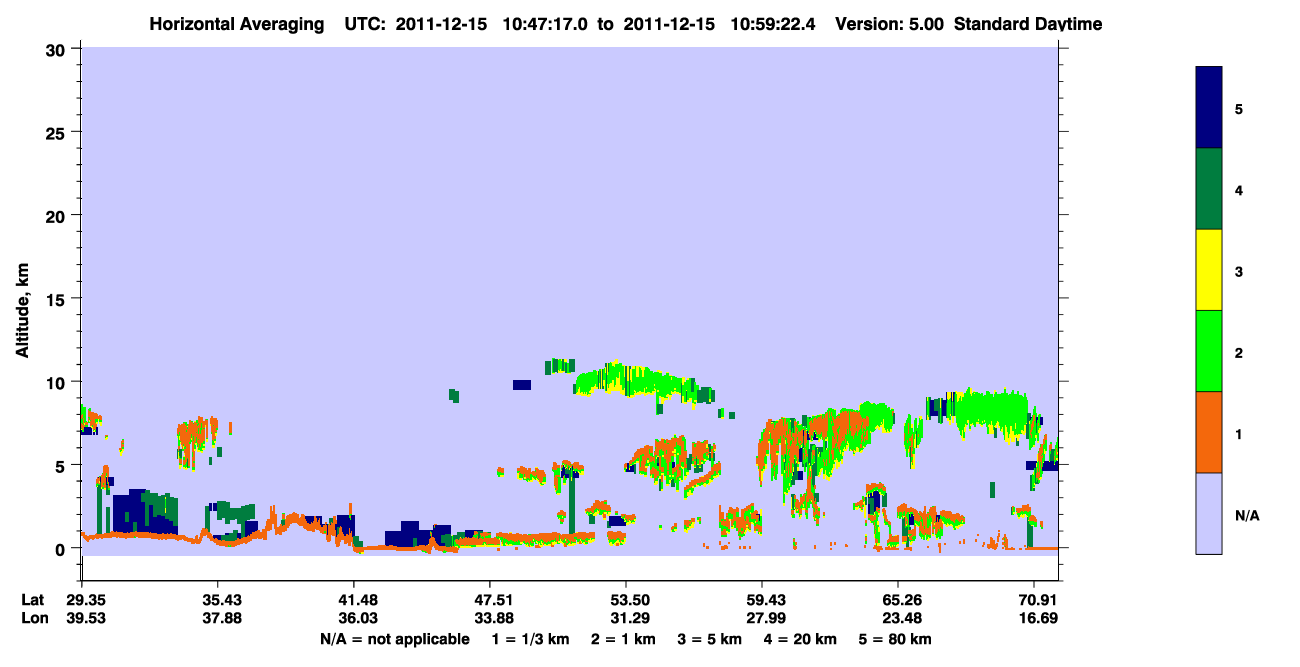Viewport: 1300px width, 667px height.
Task: Click the bright green legend swatch for 2
Action: [x=1209, y=351]
